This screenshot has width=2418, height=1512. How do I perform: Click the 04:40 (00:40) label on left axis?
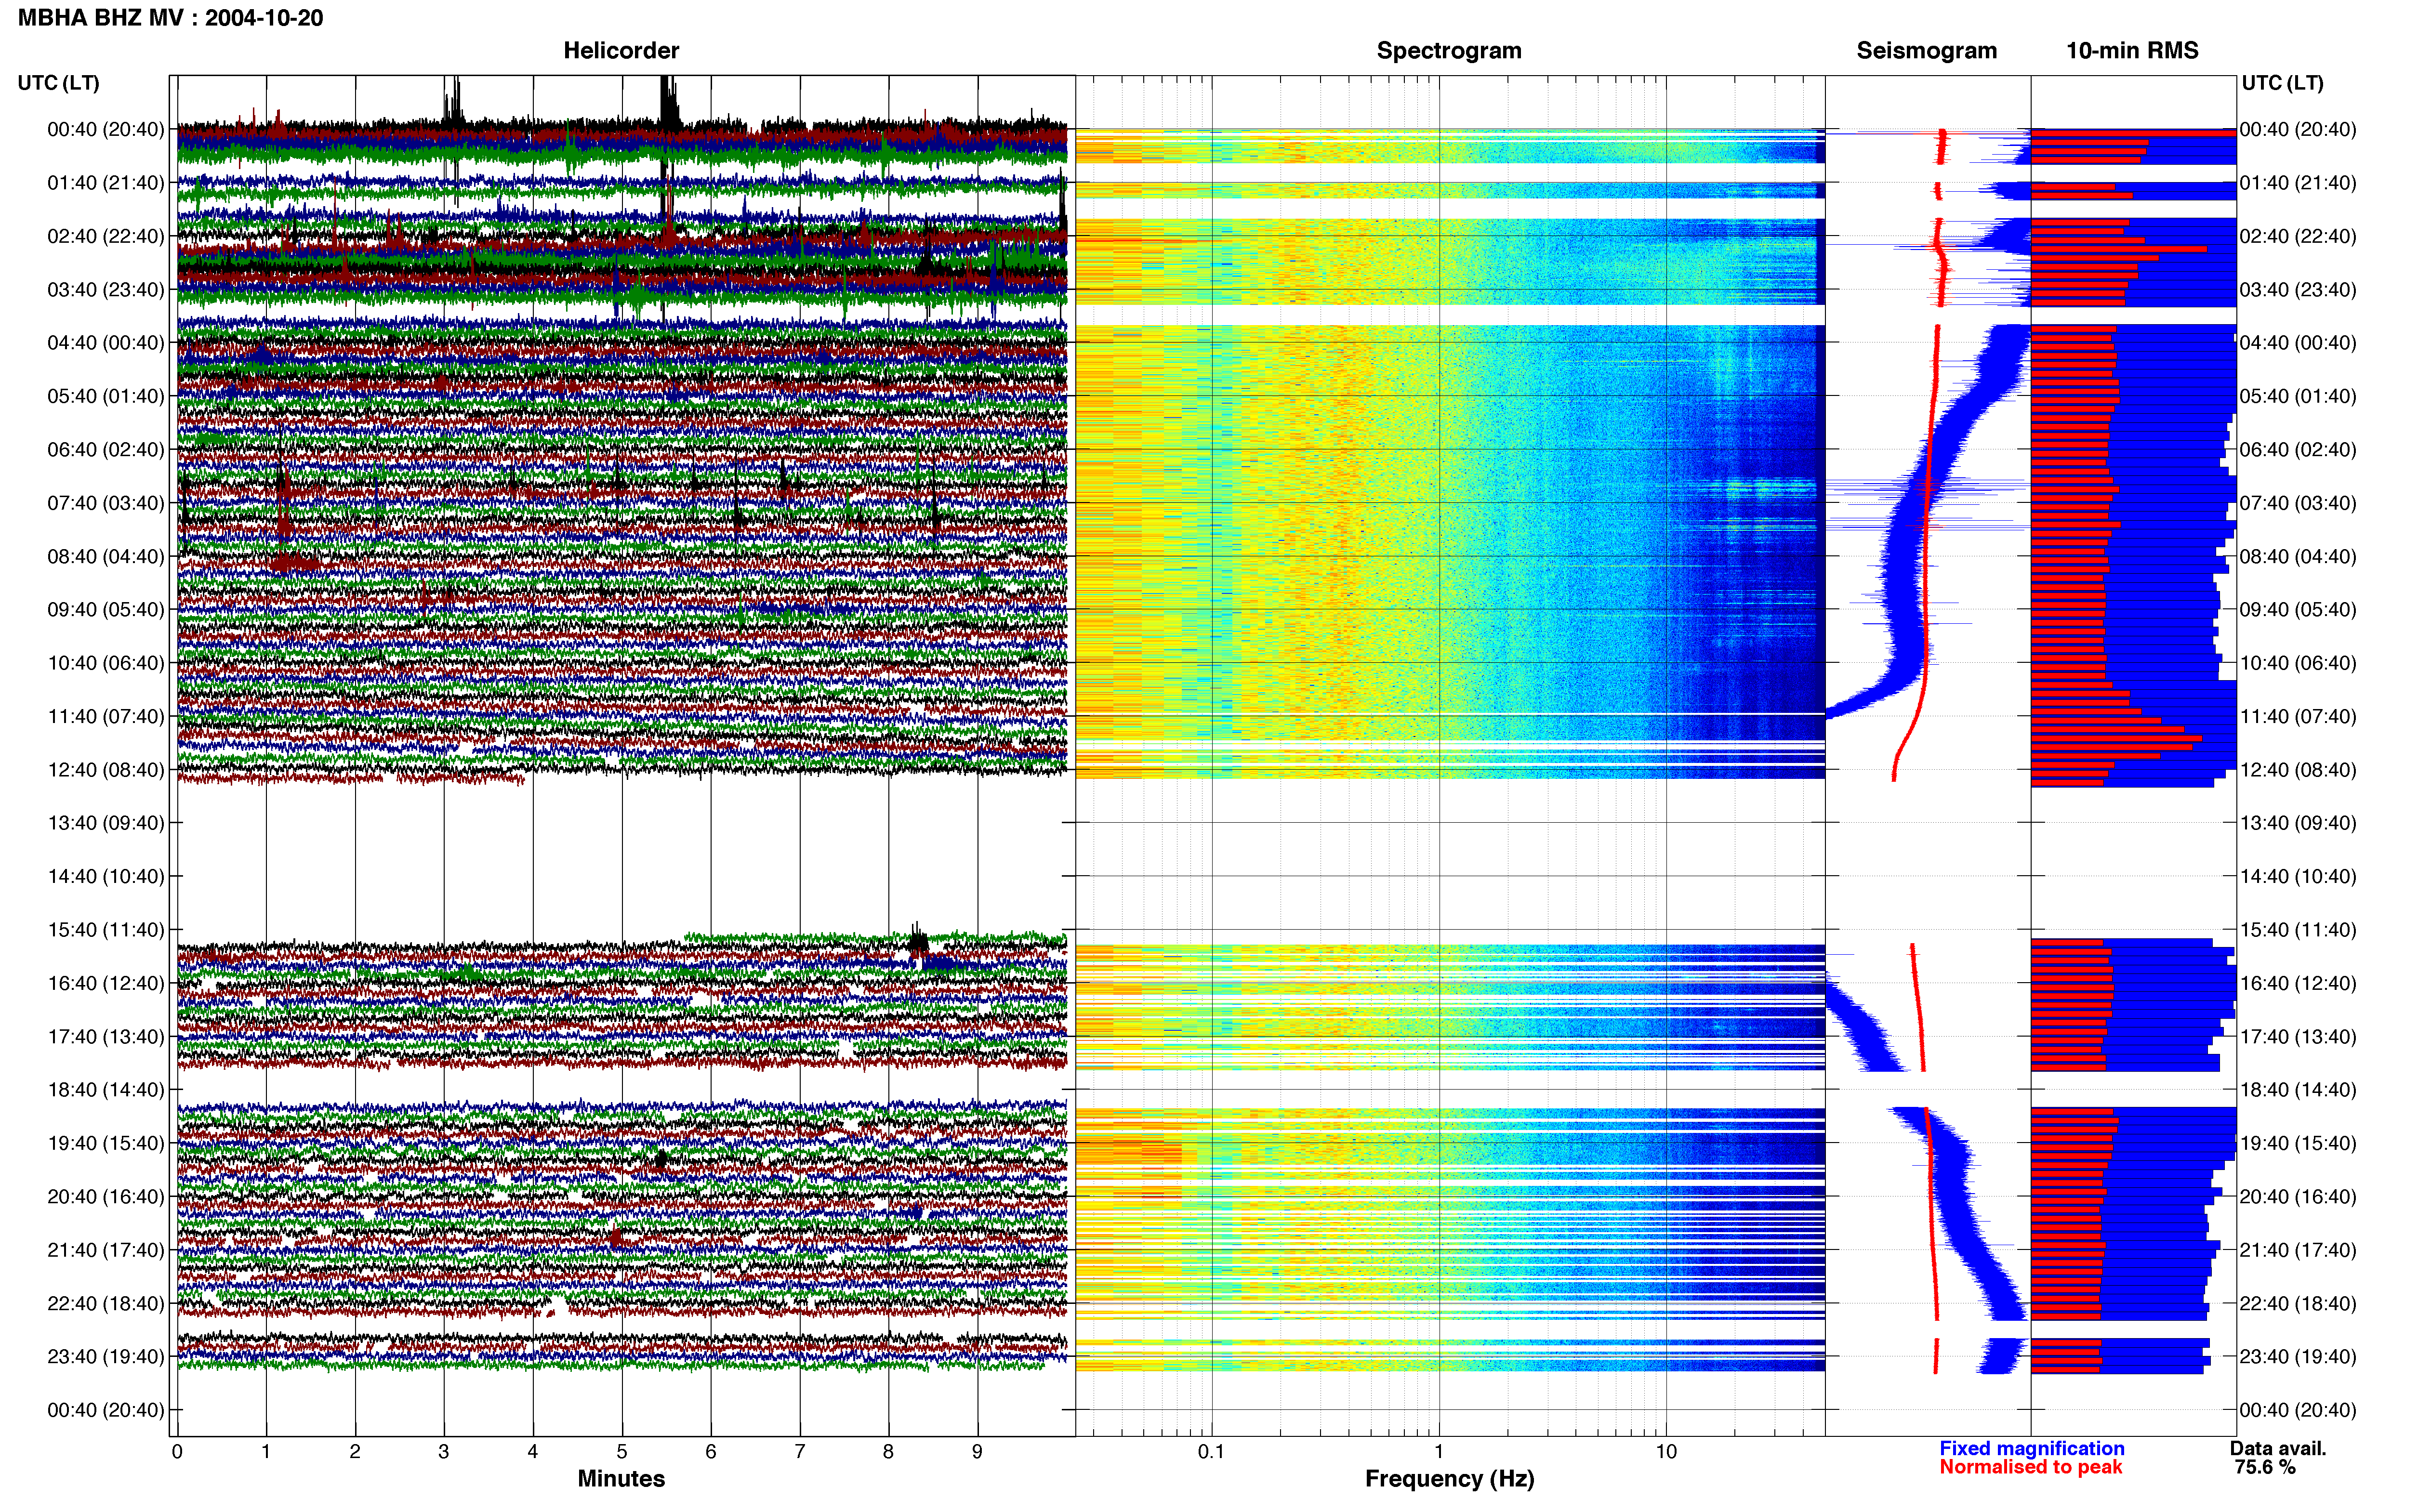click(x=105, y=343)
